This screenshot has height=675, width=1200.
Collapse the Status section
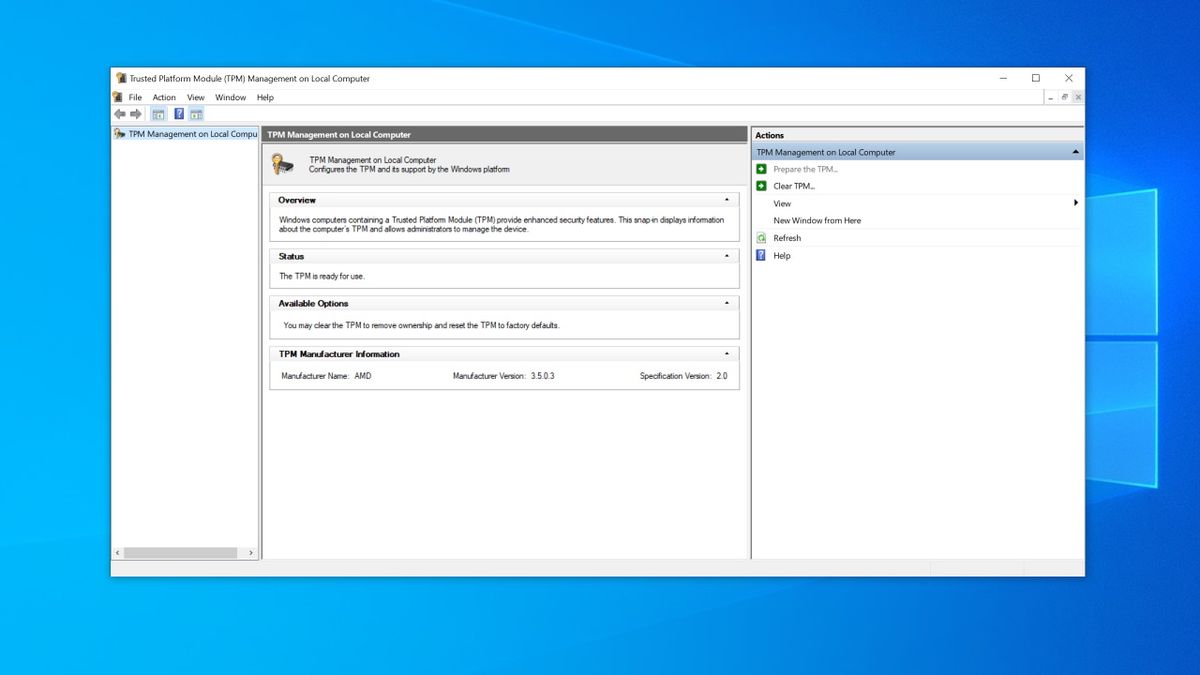pyautogui.click(x=728, y=256)
